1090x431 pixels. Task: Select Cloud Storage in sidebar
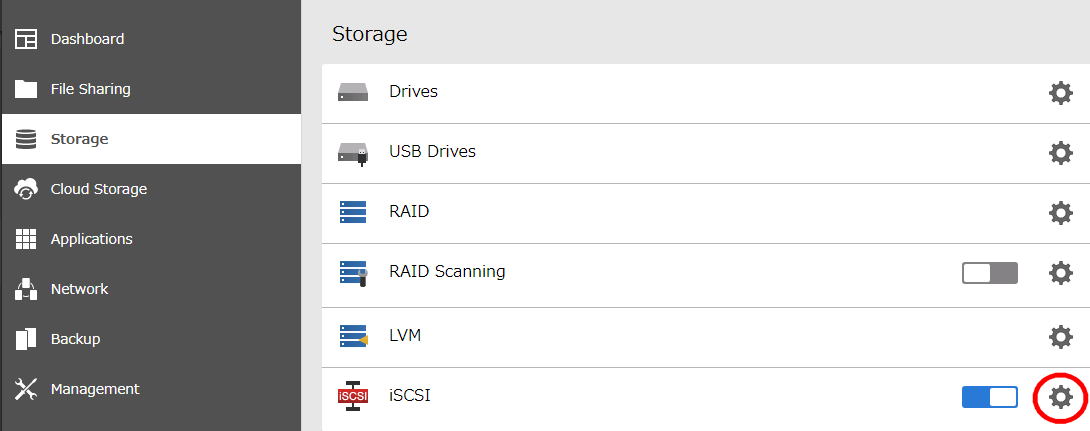tap(98, 189)
